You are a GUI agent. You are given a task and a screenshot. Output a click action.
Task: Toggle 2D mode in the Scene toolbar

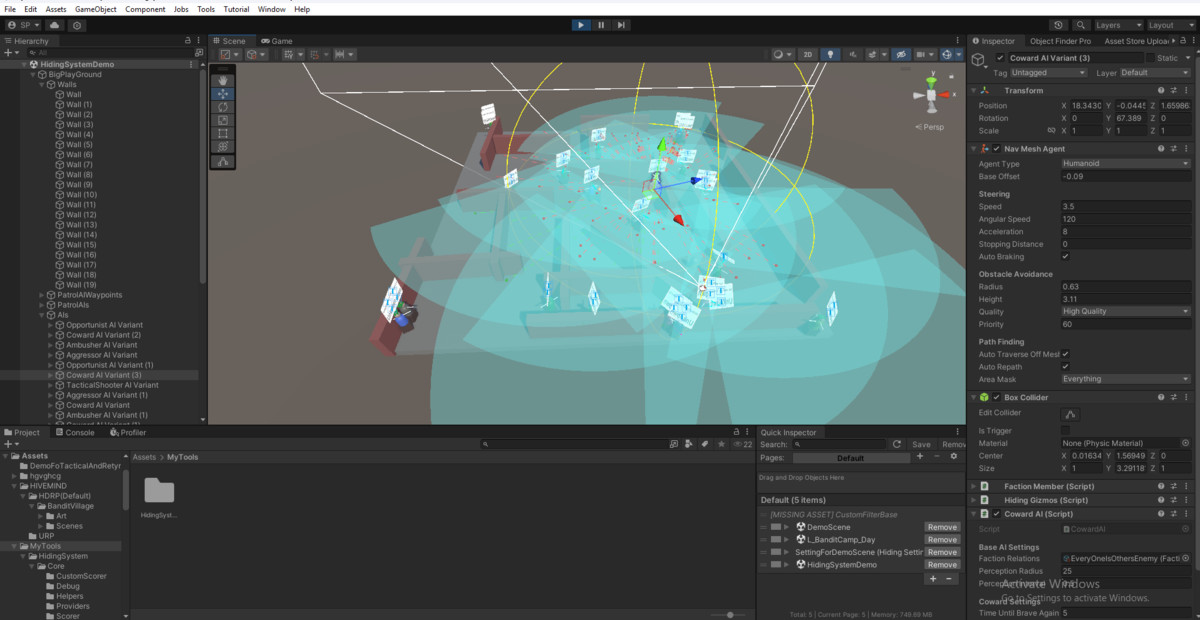(x=808, y=55)
